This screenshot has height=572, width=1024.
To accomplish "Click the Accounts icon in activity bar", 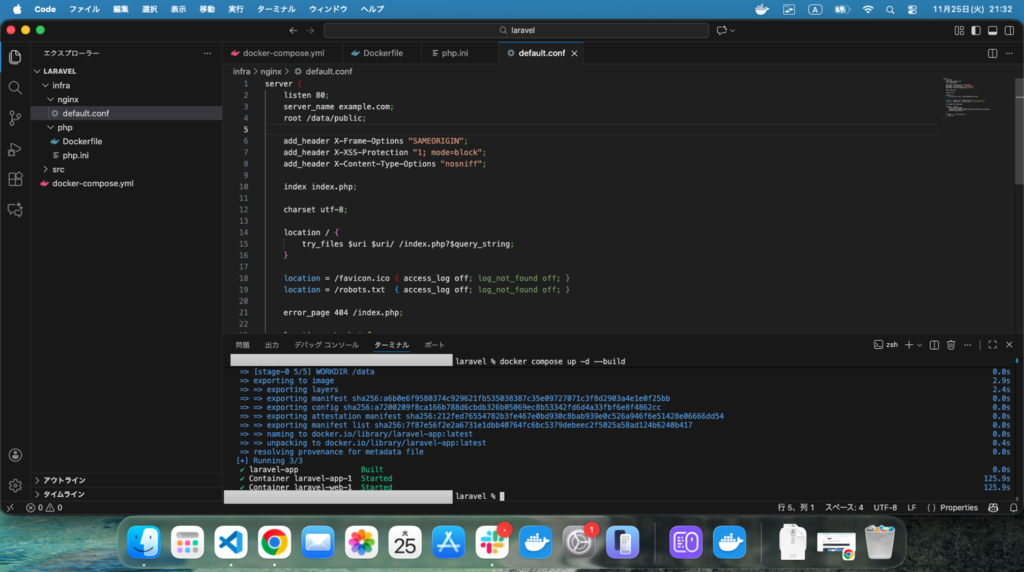I will (15, 455).
